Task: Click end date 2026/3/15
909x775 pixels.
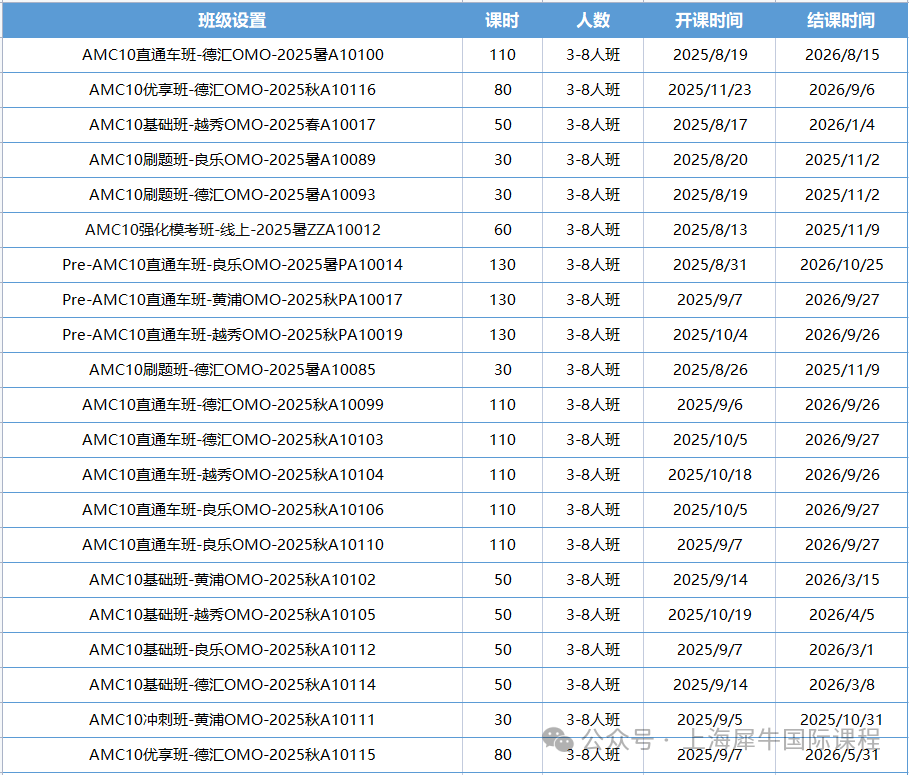Action: [842, 580]
